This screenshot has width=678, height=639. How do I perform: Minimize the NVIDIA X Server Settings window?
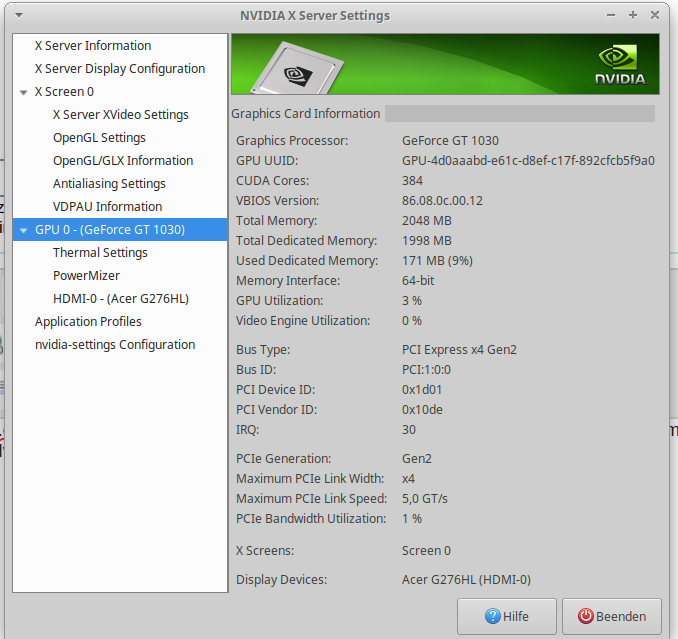pyautogui.click(x=611, y=15)
